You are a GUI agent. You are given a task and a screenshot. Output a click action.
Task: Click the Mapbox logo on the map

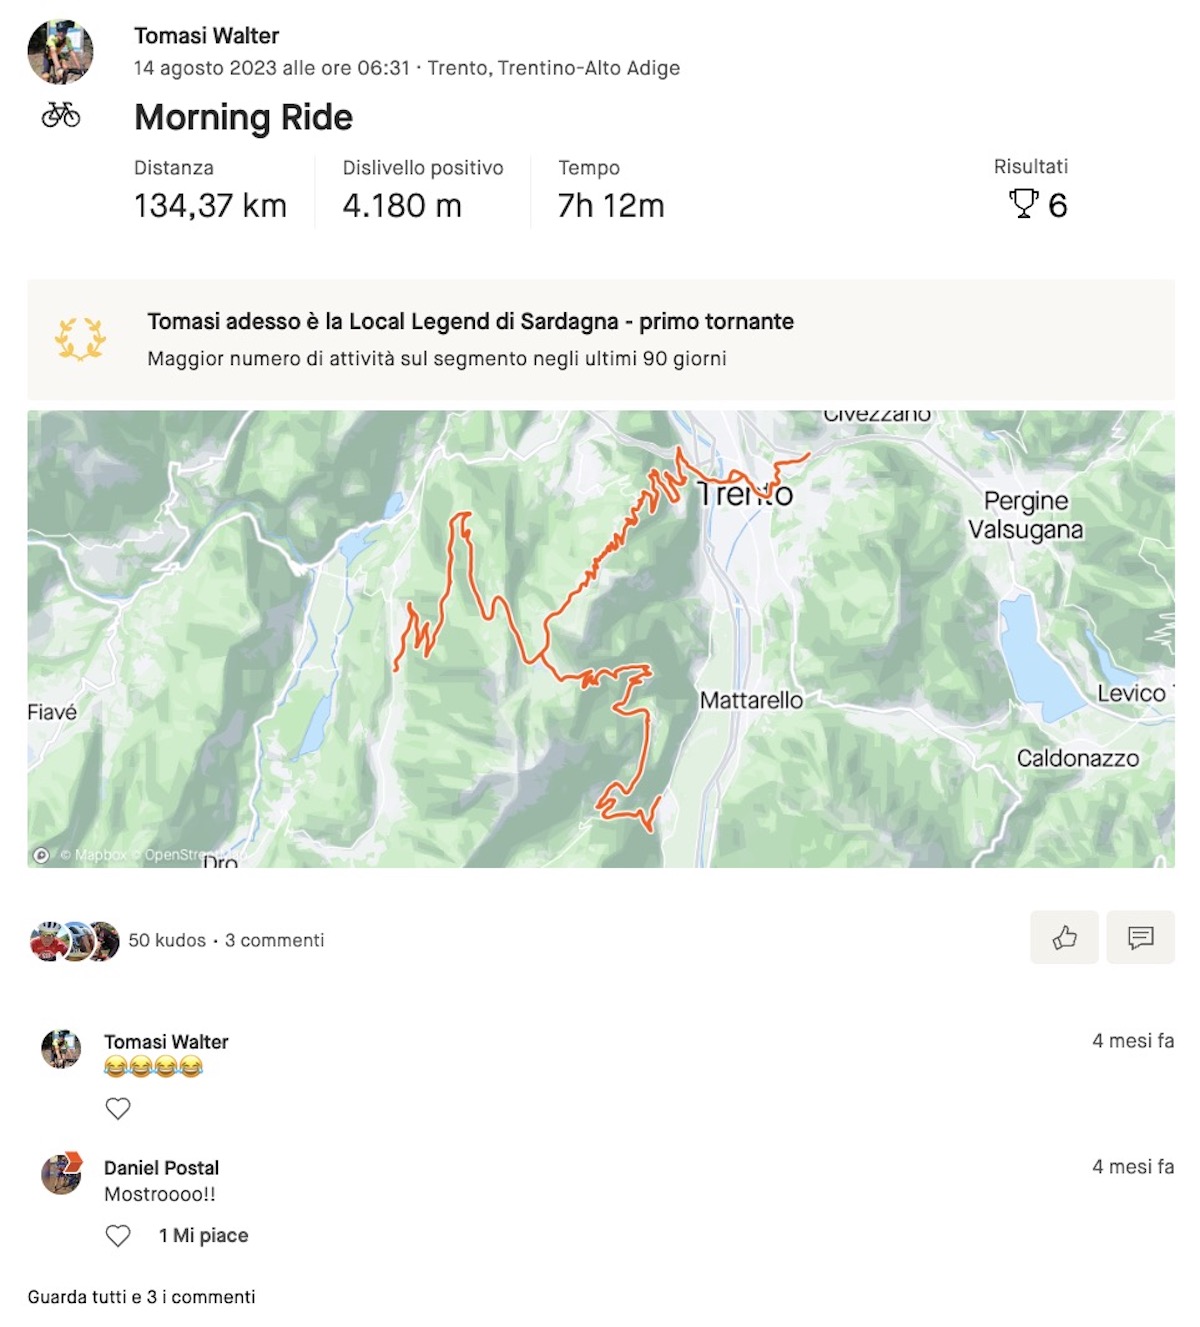[x=42, y=855]
